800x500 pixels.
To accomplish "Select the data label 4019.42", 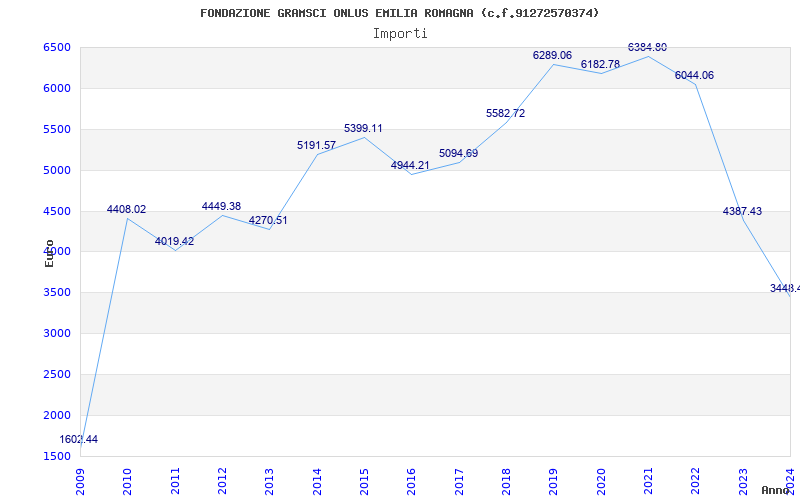I will click(174, 241).
